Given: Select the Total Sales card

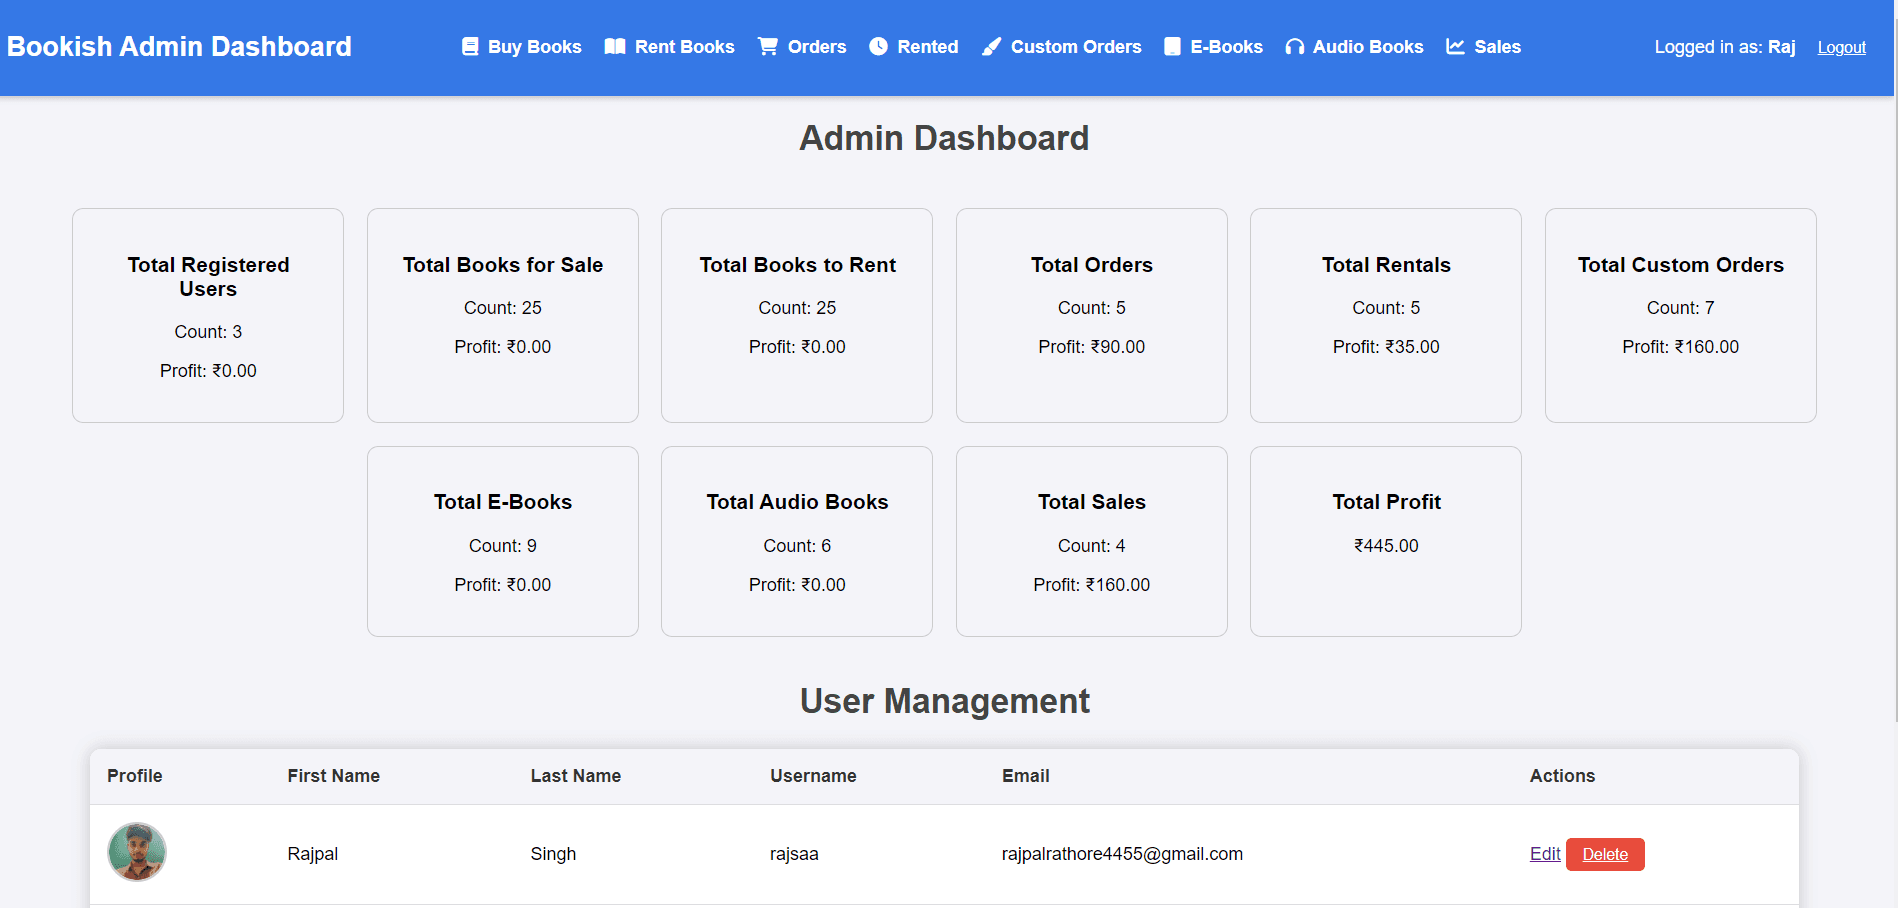Looking at the screenshot, I should click(x=1092, y=541).
